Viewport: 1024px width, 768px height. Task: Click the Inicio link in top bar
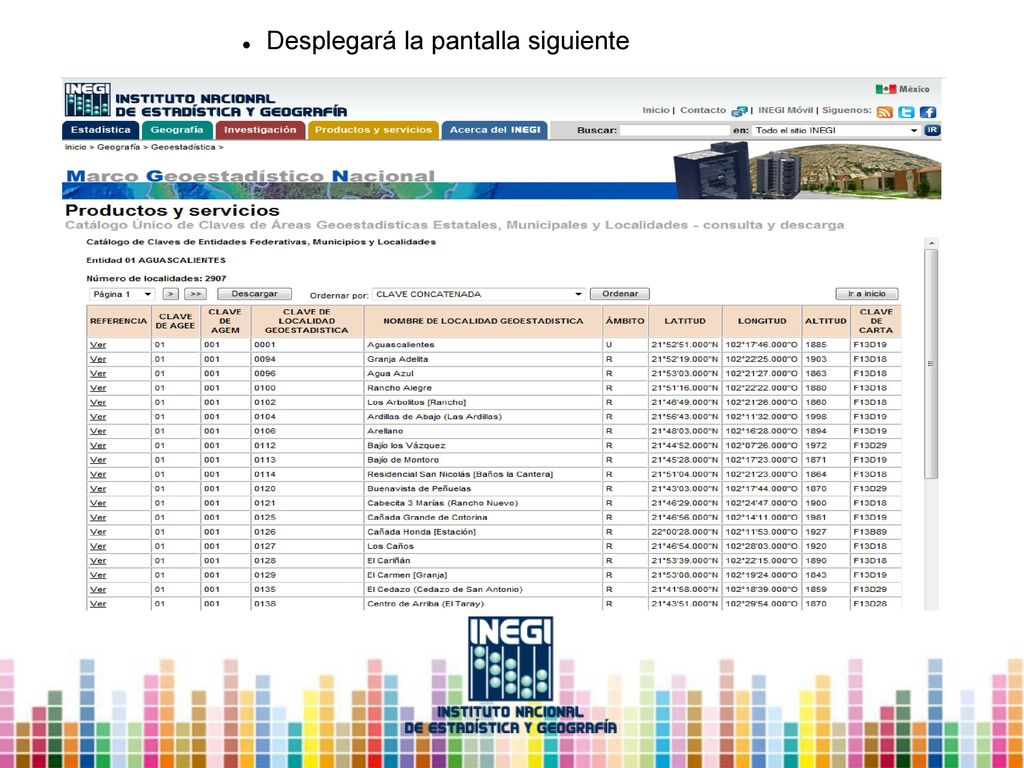click(656, 110)
